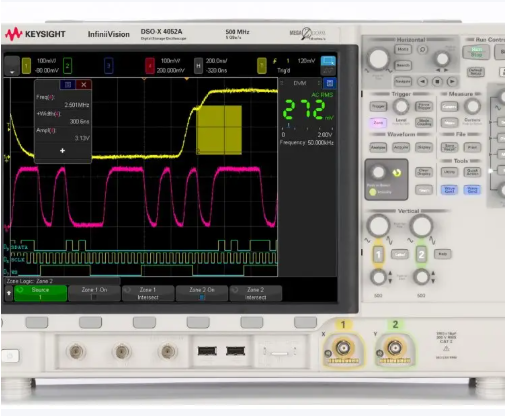Turn the trigger Level knob
The width and height of the screenshot is (507, 416).
pos(401,106)
